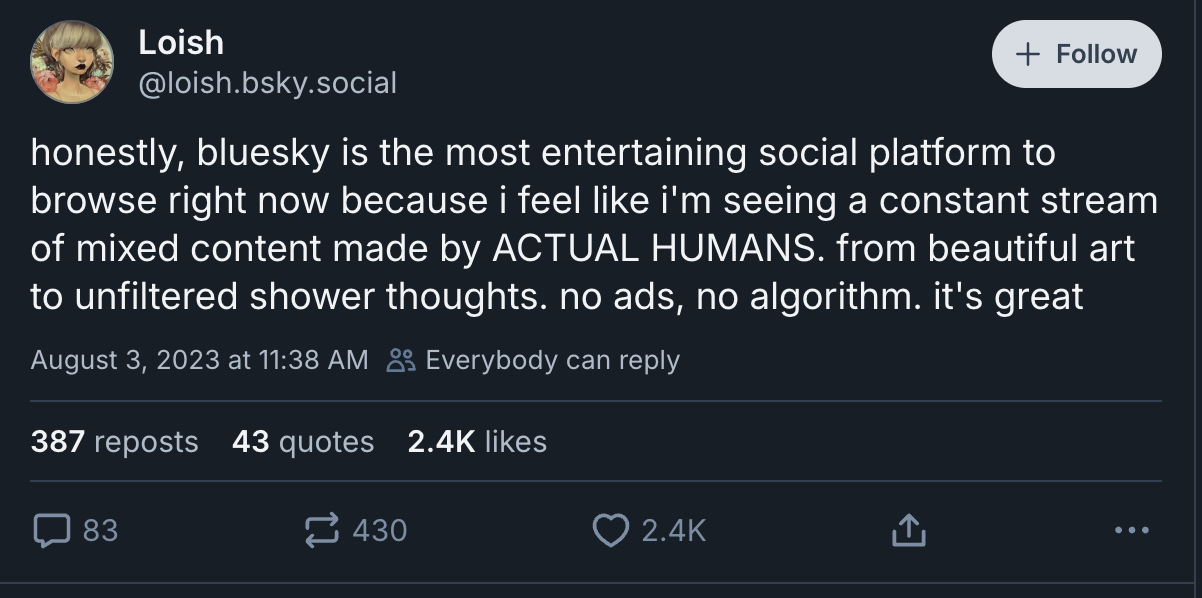Like the post with the heart icon
1202x598 pixels.
[609, 531]
